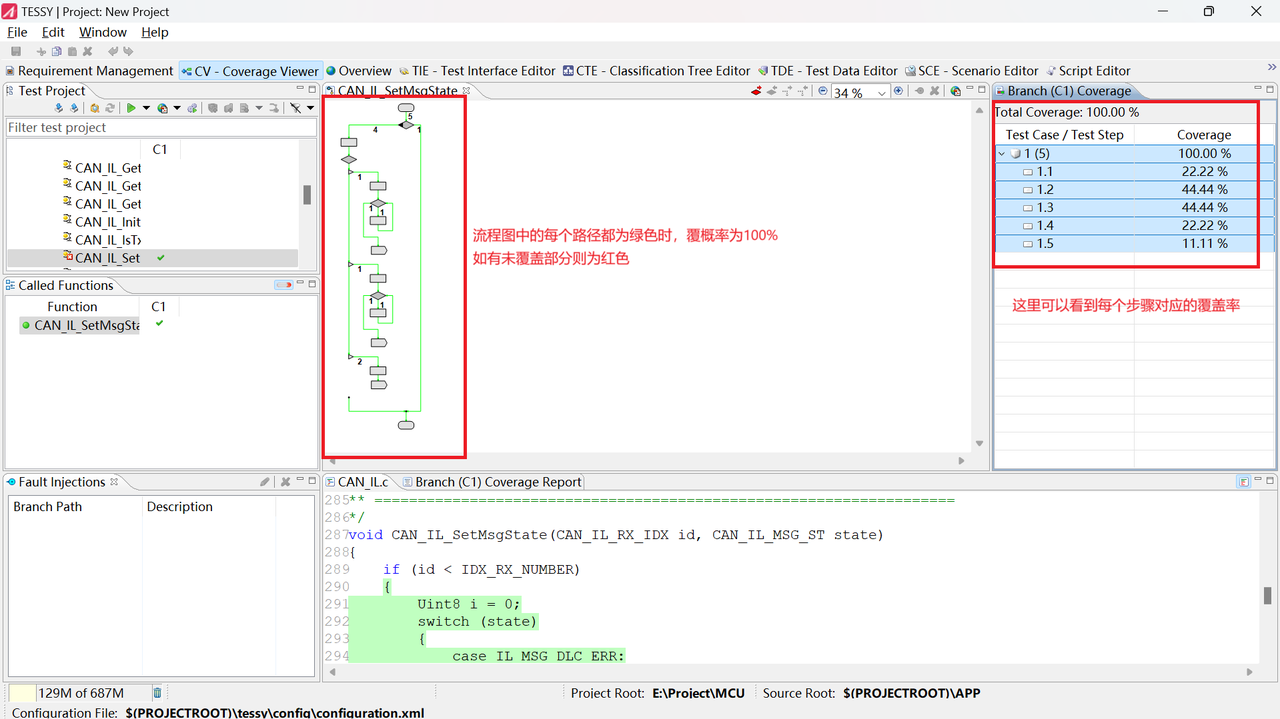Click the zoom in plus icon
This screenshot has width=1280, height=719.
click(x=898, y=90)
